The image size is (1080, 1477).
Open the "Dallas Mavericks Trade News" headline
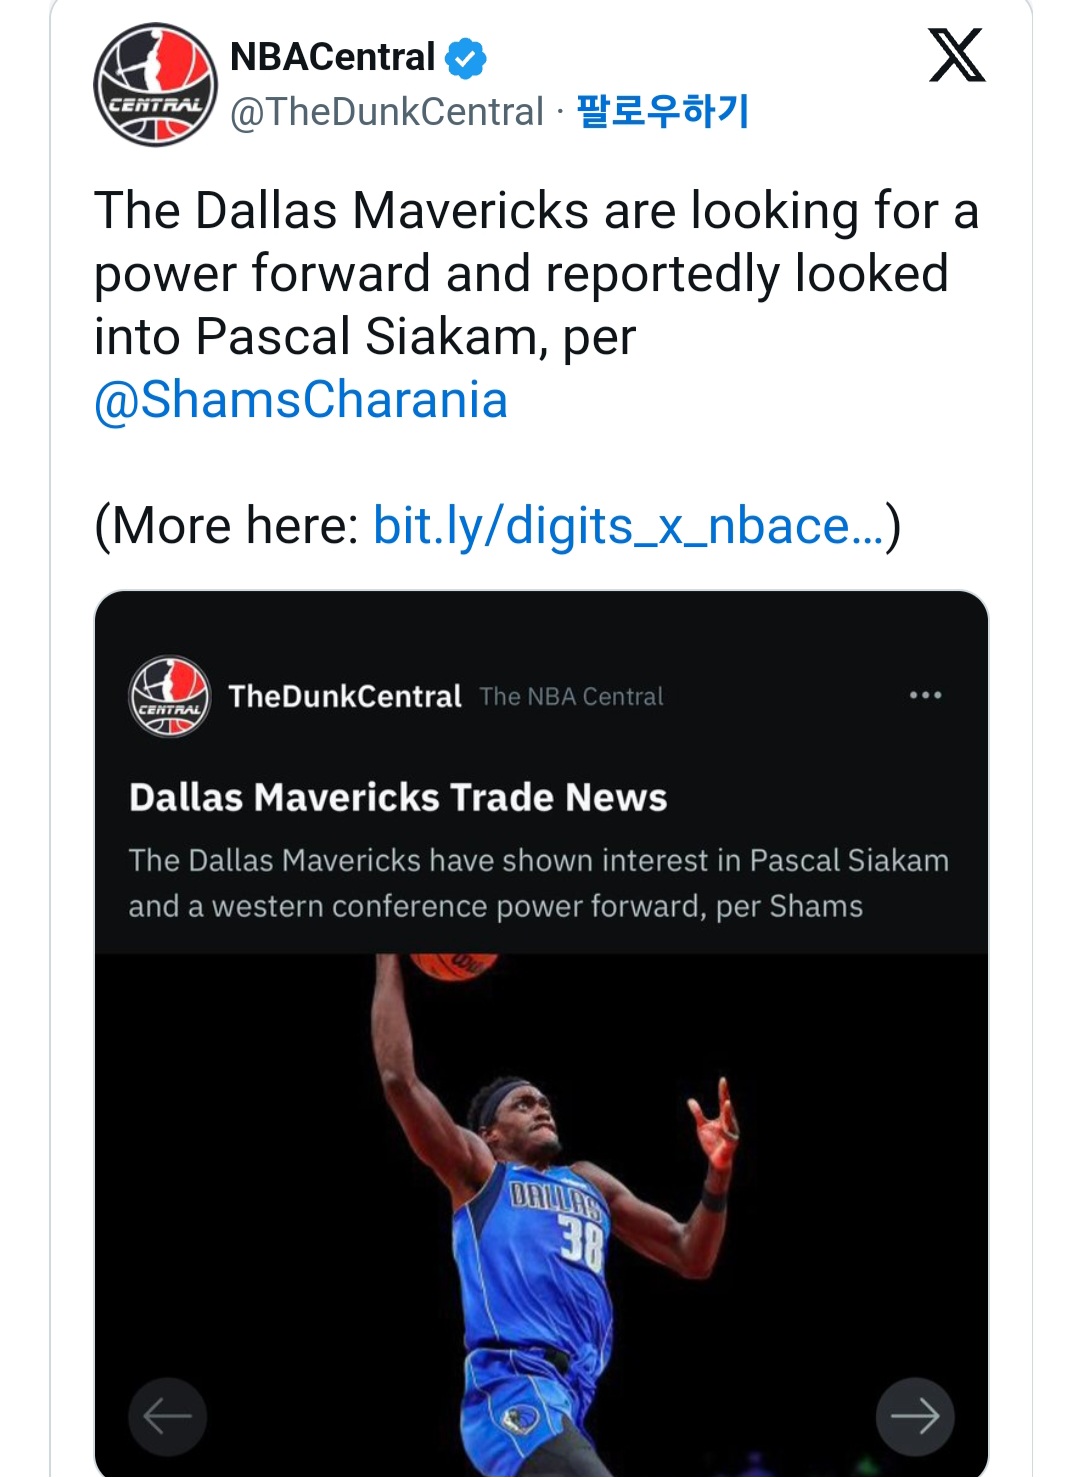[398, 797]
